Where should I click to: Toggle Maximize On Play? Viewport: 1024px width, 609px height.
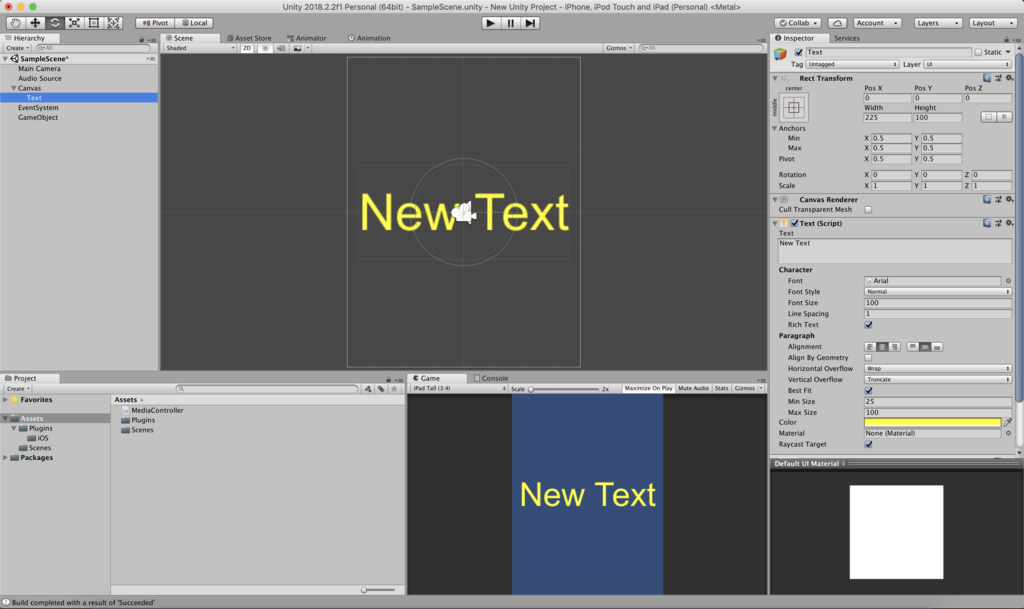pos(648,389)
